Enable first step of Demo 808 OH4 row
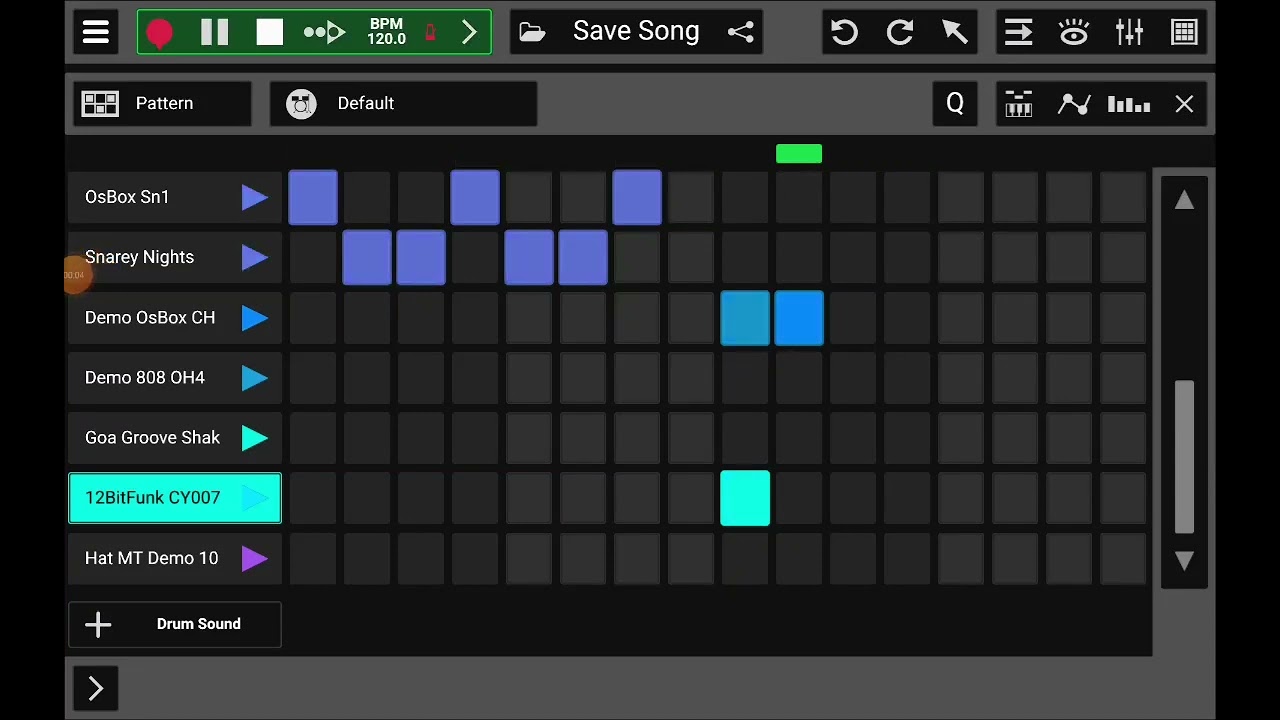Viewport: 1280px width, 720px height. pyautogui.click(x=313, y=378)
